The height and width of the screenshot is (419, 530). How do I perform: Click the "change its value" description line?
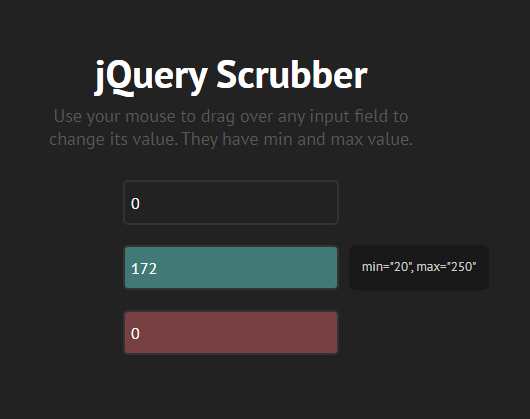point(231,139)
